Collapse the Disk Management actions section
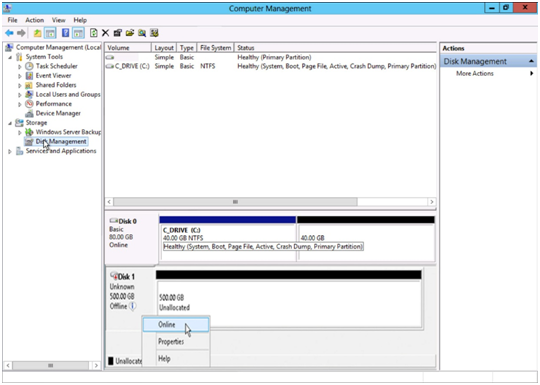 [x=531, y=61]
